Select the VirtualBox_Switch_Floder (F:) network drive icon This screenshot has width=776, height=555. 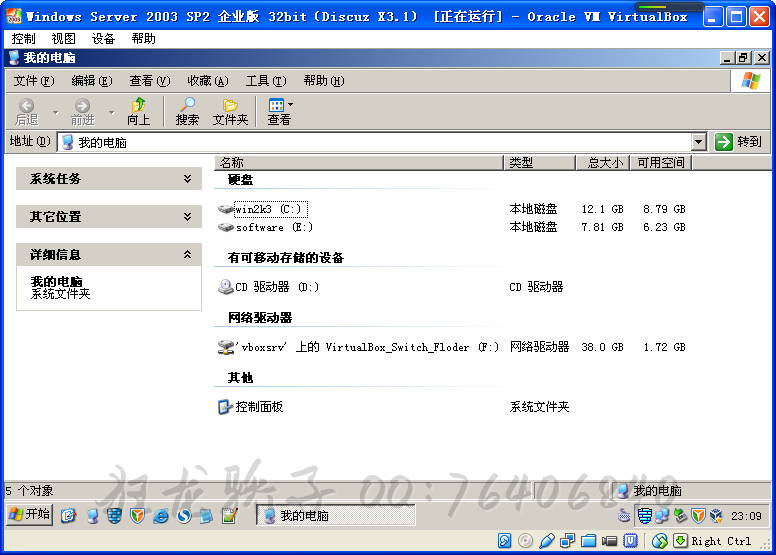[x=226, y=347]
